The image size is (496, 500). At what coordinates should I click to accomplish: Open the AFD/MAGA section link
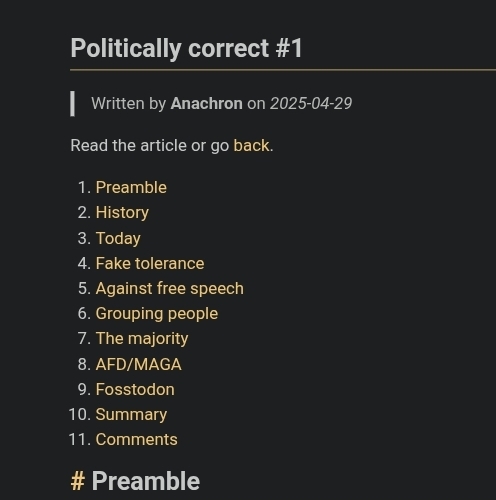click(139, 364)
